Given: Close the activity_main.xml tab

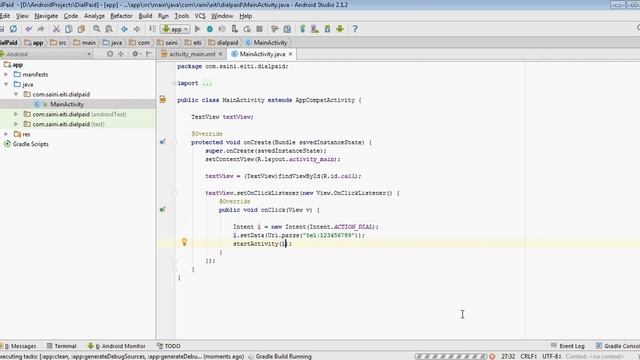Looking at the screenshot, I should tap(220, 54).
